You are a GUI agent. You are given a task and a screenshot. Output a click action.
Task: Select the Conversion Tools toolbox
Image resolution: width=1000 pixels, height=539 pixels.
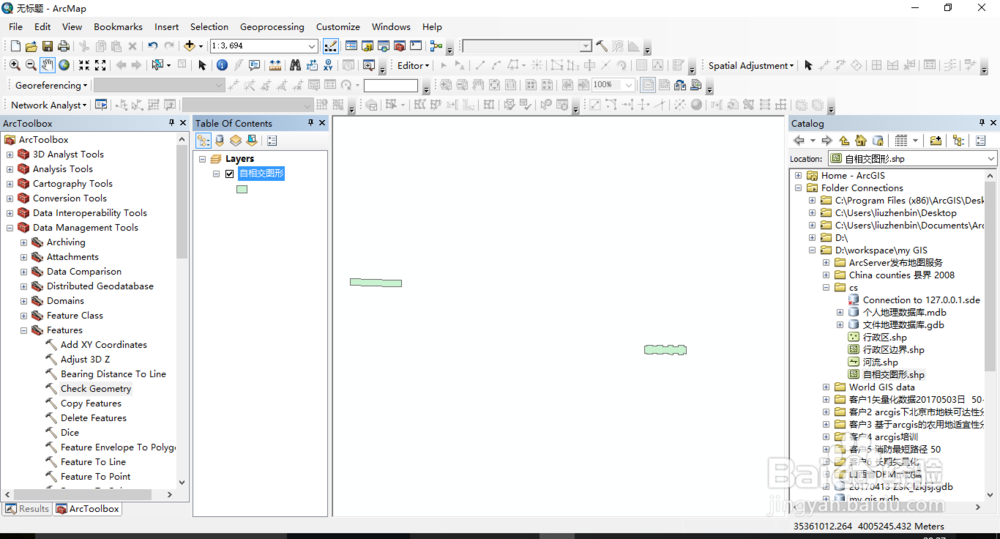pos(70,198)
